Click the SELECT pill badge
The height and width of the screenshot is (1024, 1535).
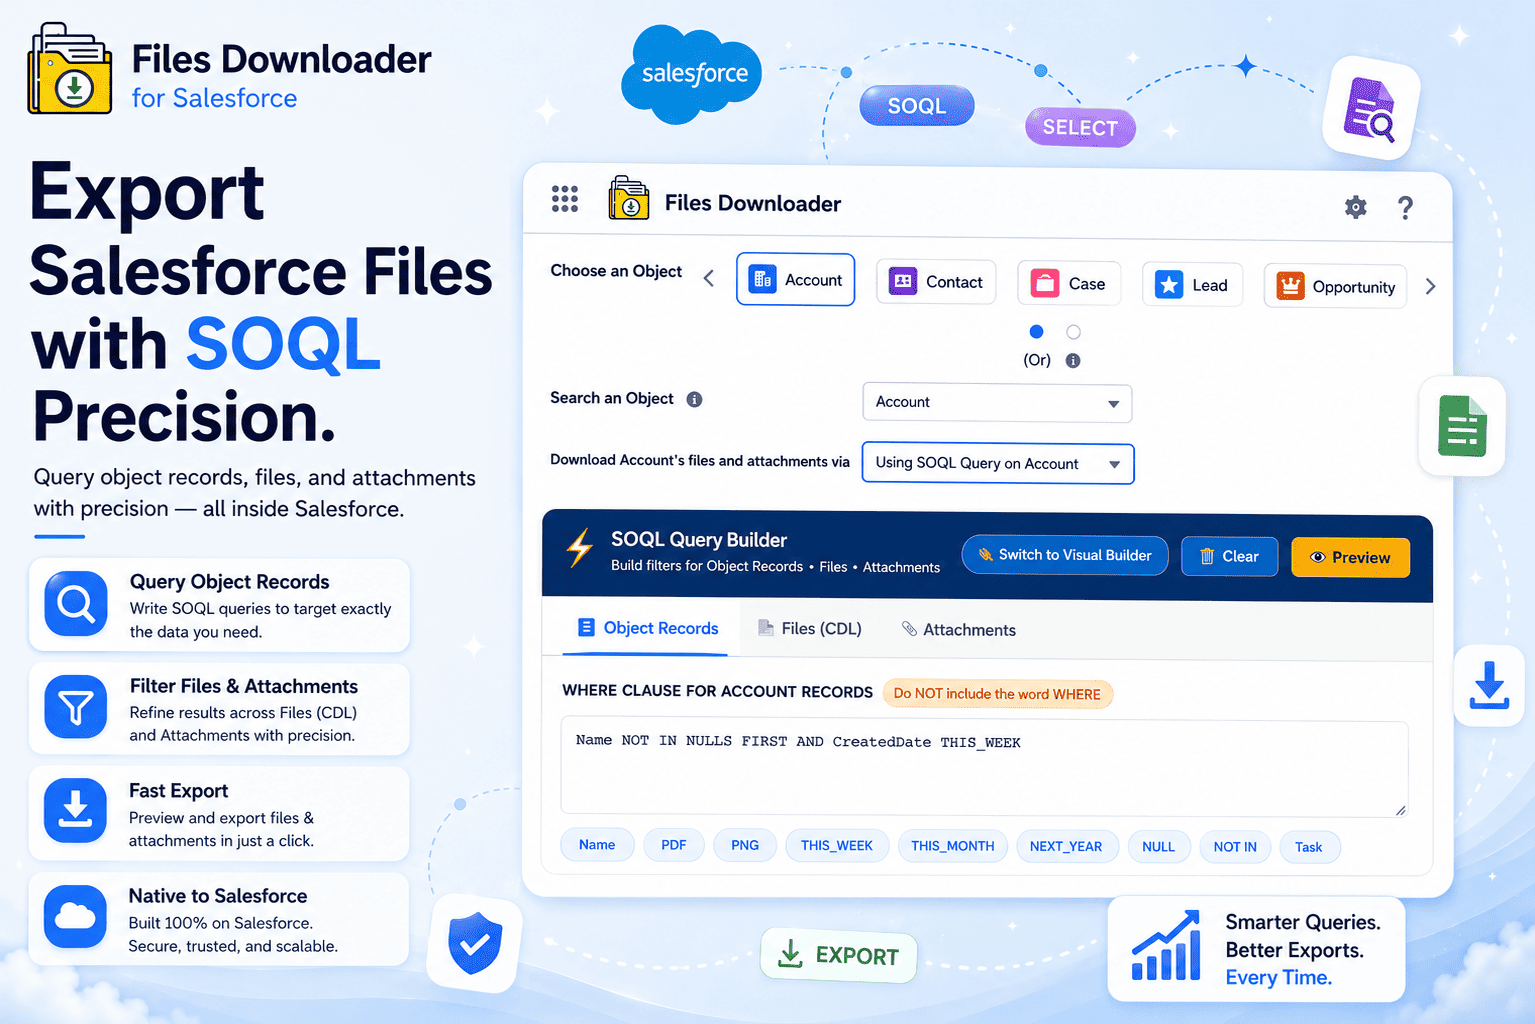(1080, 127)
